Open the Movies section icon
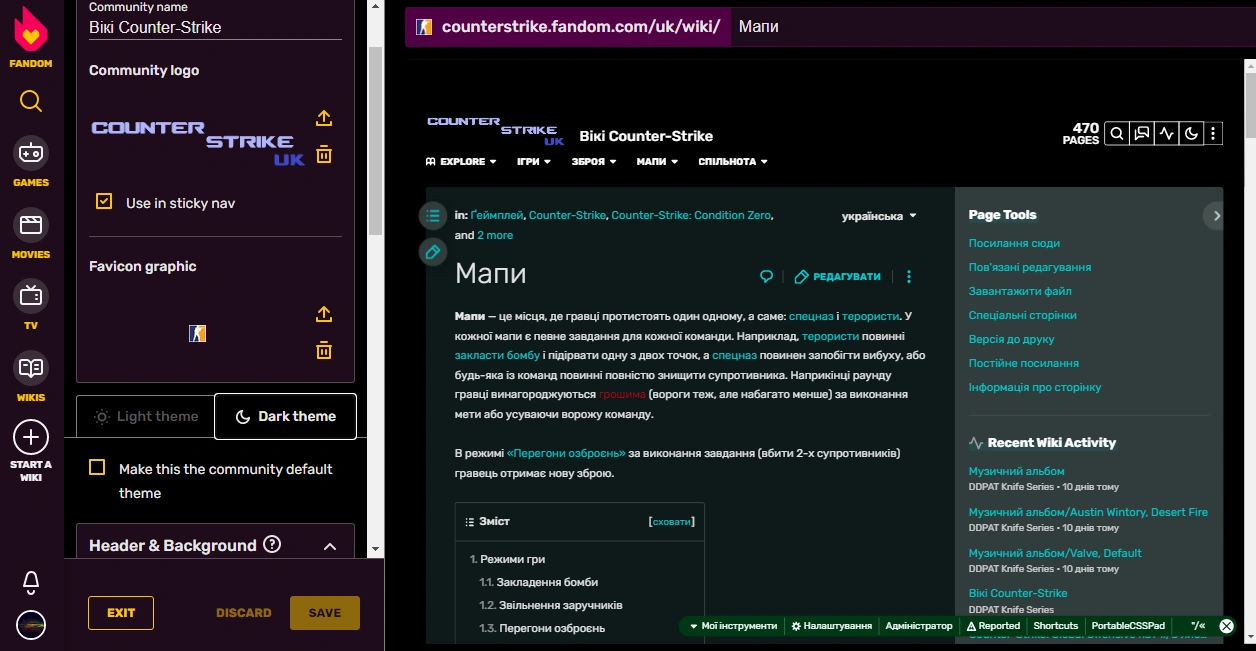This screenshot has height=651, width=1256. coord(31,224)
